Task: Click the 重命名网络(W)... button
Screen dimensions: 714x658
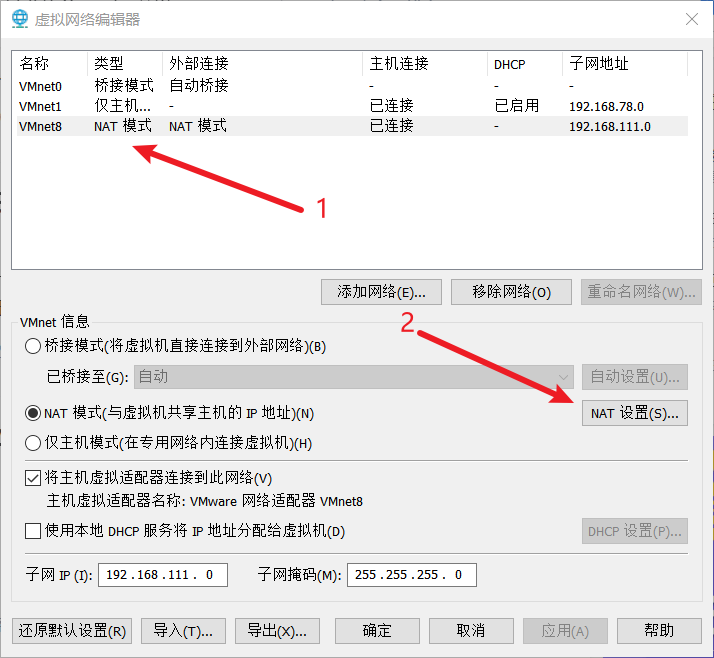Action: (x=641, y=292)
